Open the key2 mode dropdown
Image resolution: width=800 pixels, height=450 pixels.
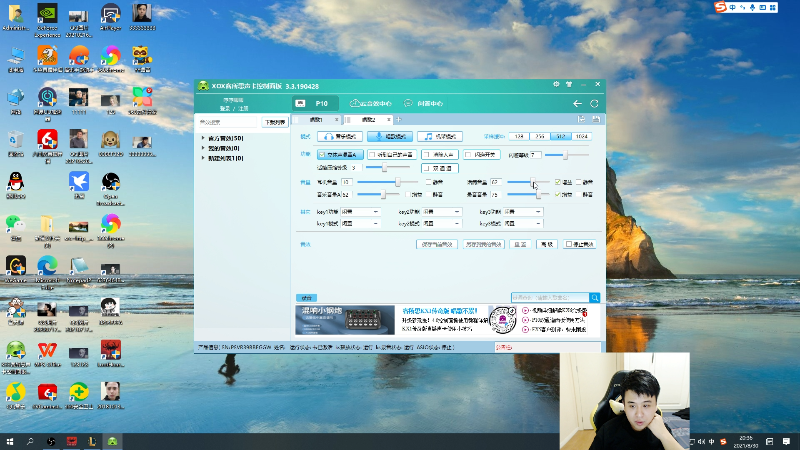coord(442,223)
